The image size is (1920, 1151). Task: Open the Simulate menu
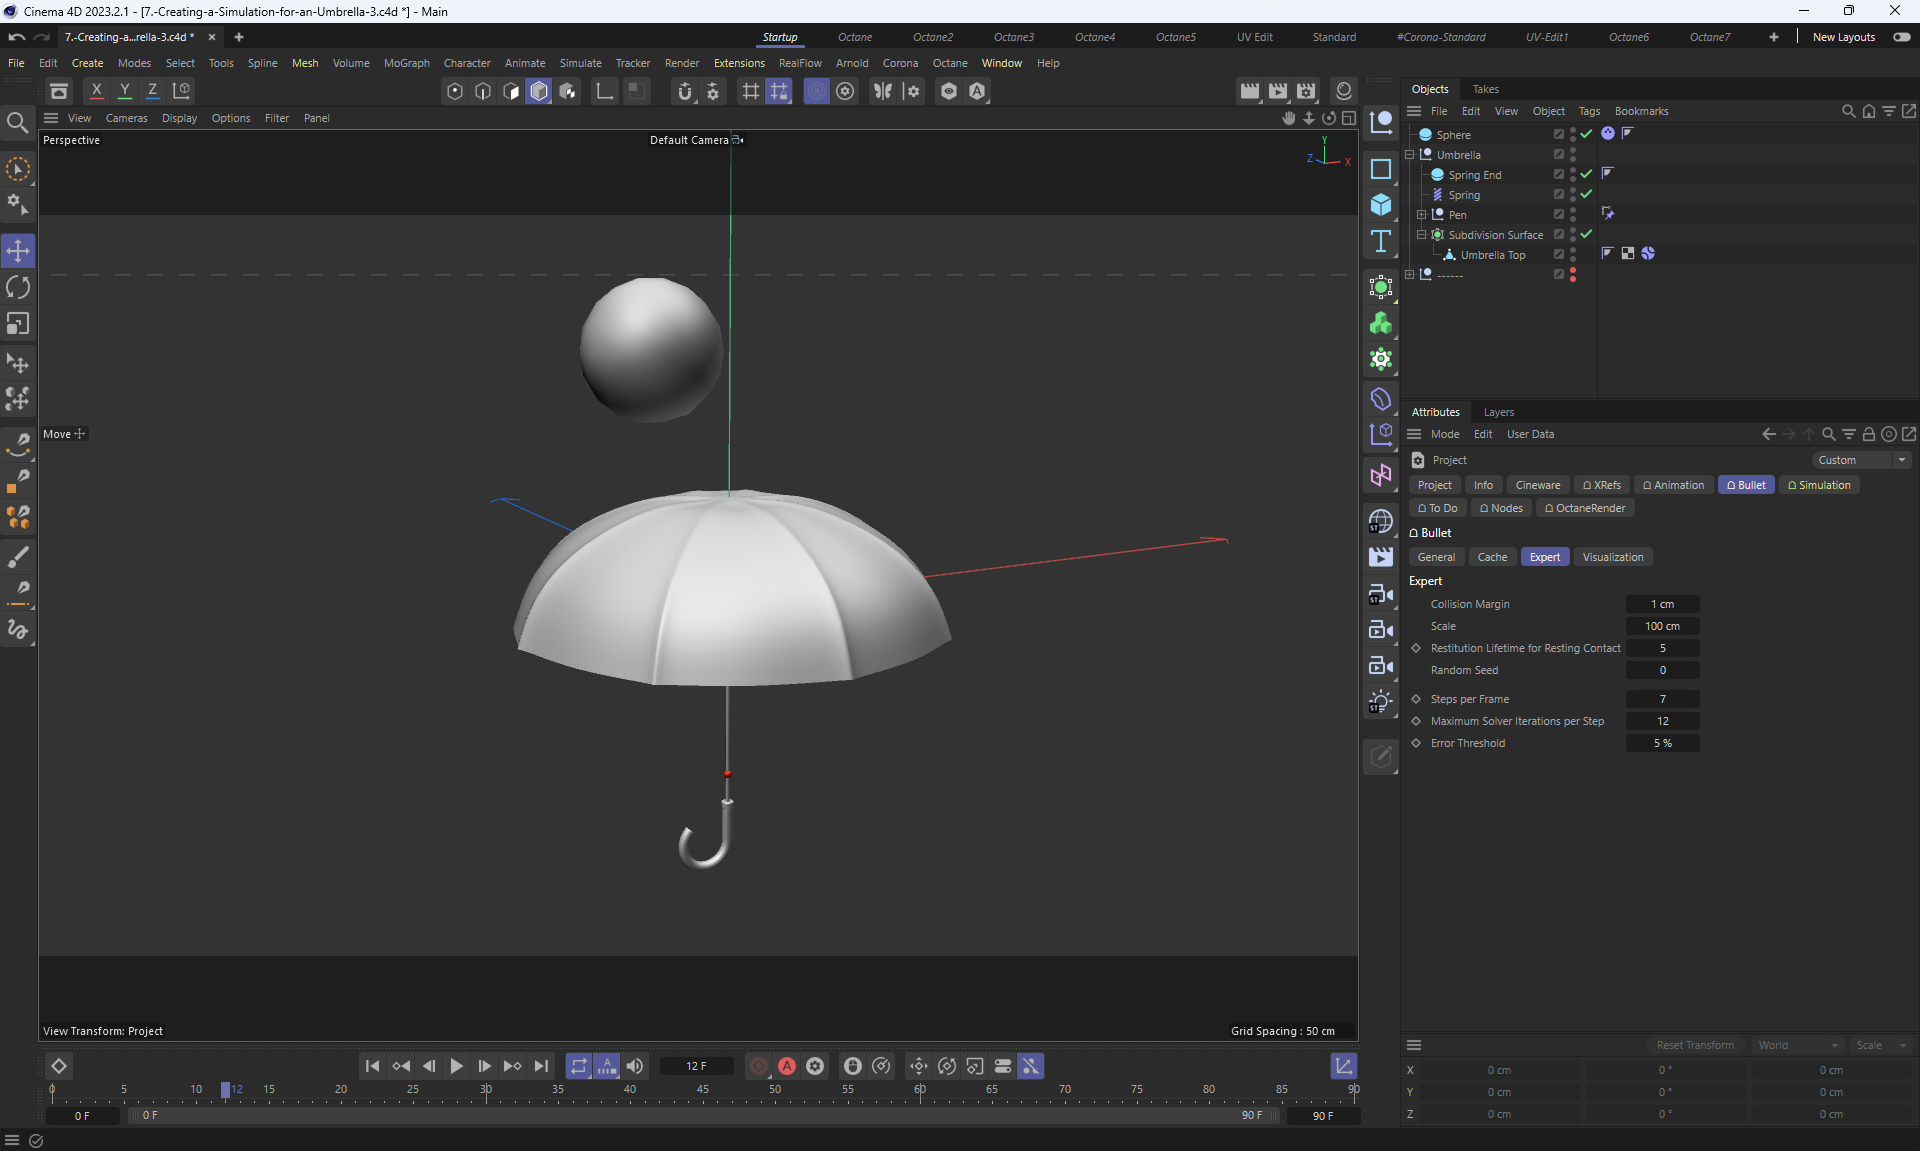(x=580, y=63)
